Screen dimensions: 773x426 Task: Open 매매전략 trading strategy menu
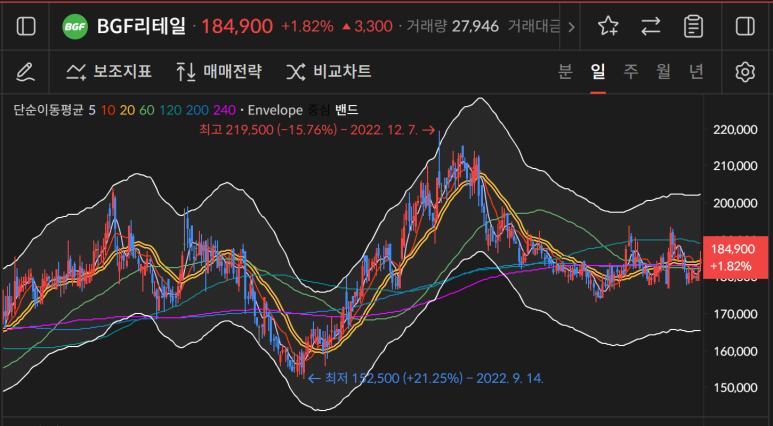(x=218, y=72)
